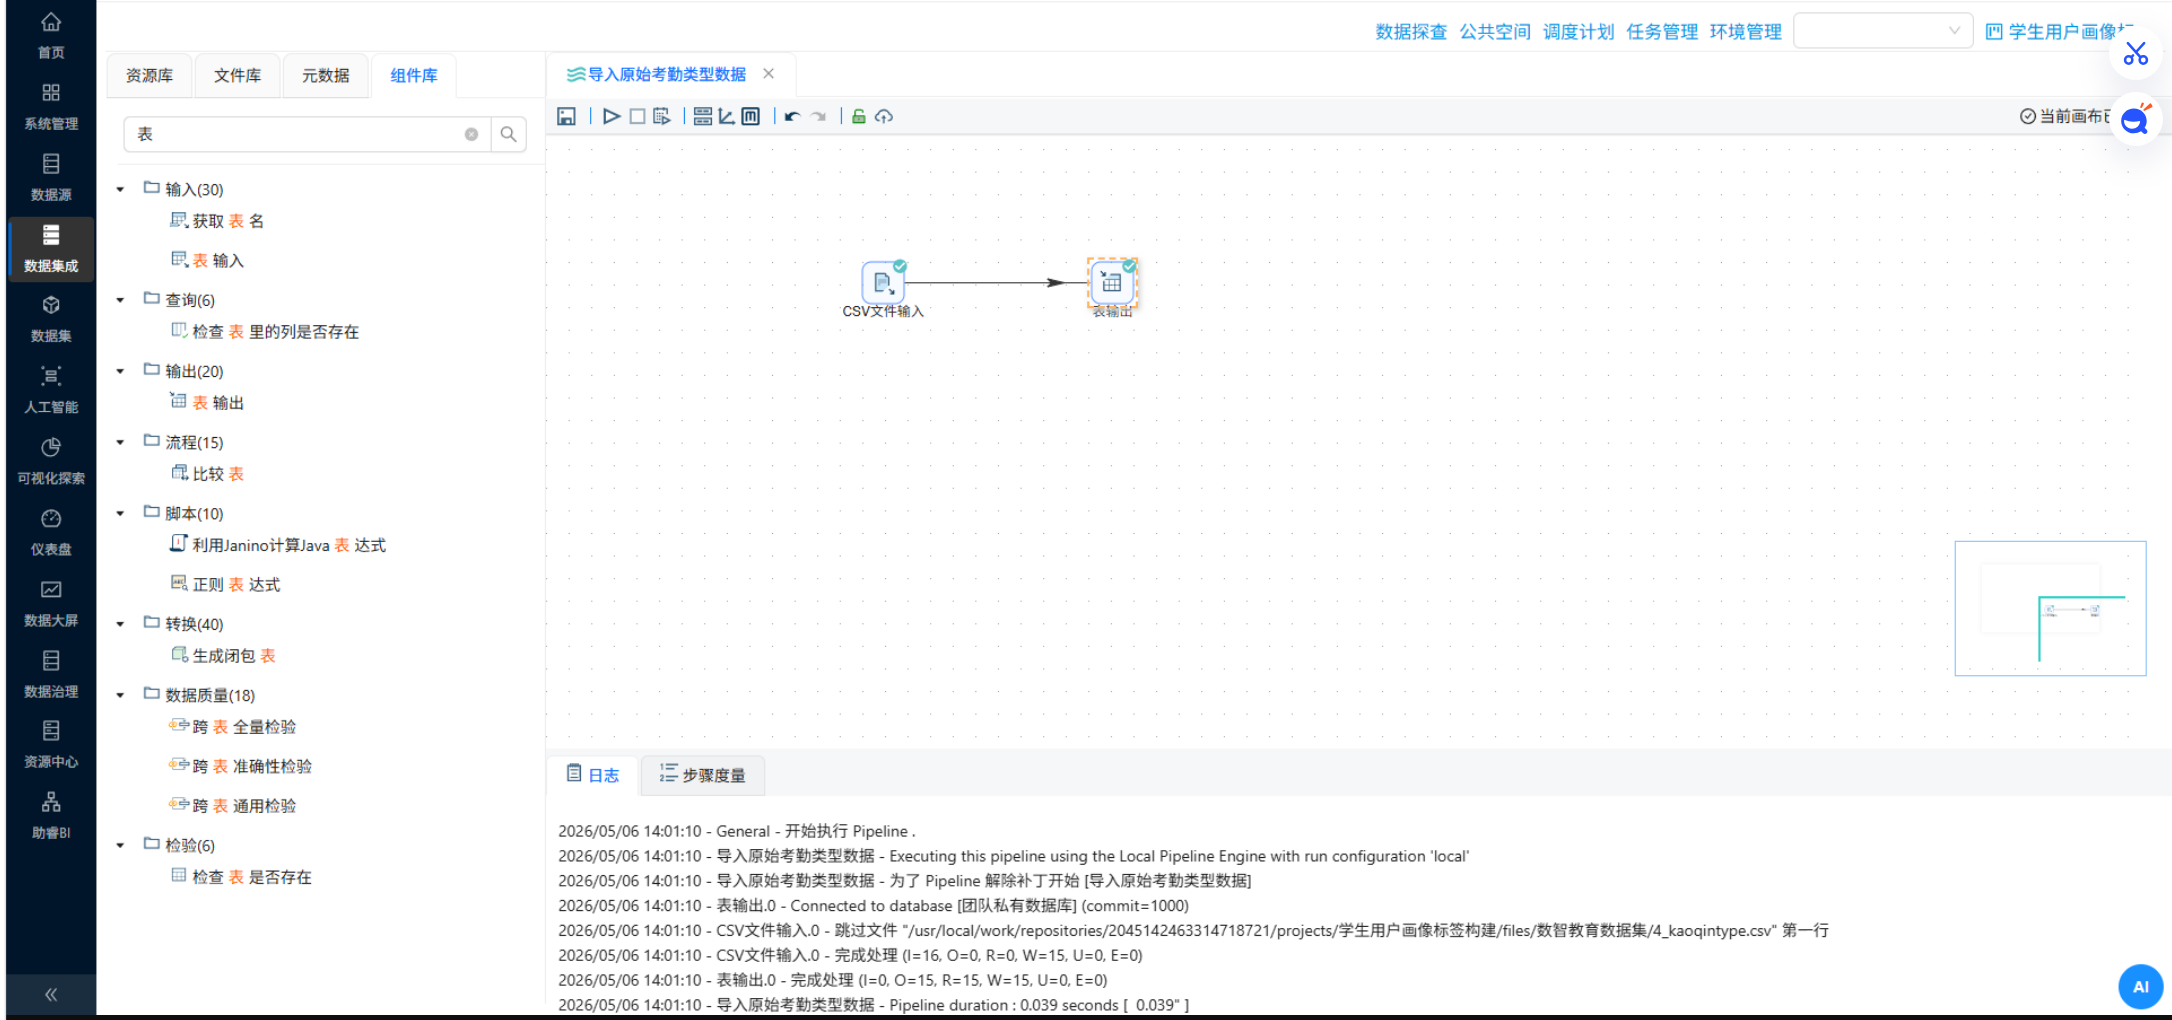Open 仪表盘 in the sidebar
This screenshot has height=1020, width=2172.
click(x=51, y=531)
